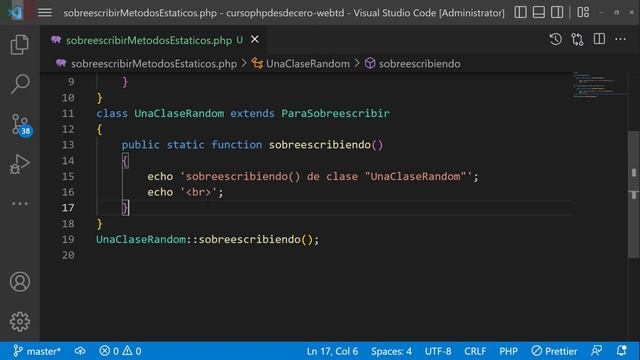The image size is (640, 360).
Task: Toggle secondary side bar layout button
Action: pos(557,12)
